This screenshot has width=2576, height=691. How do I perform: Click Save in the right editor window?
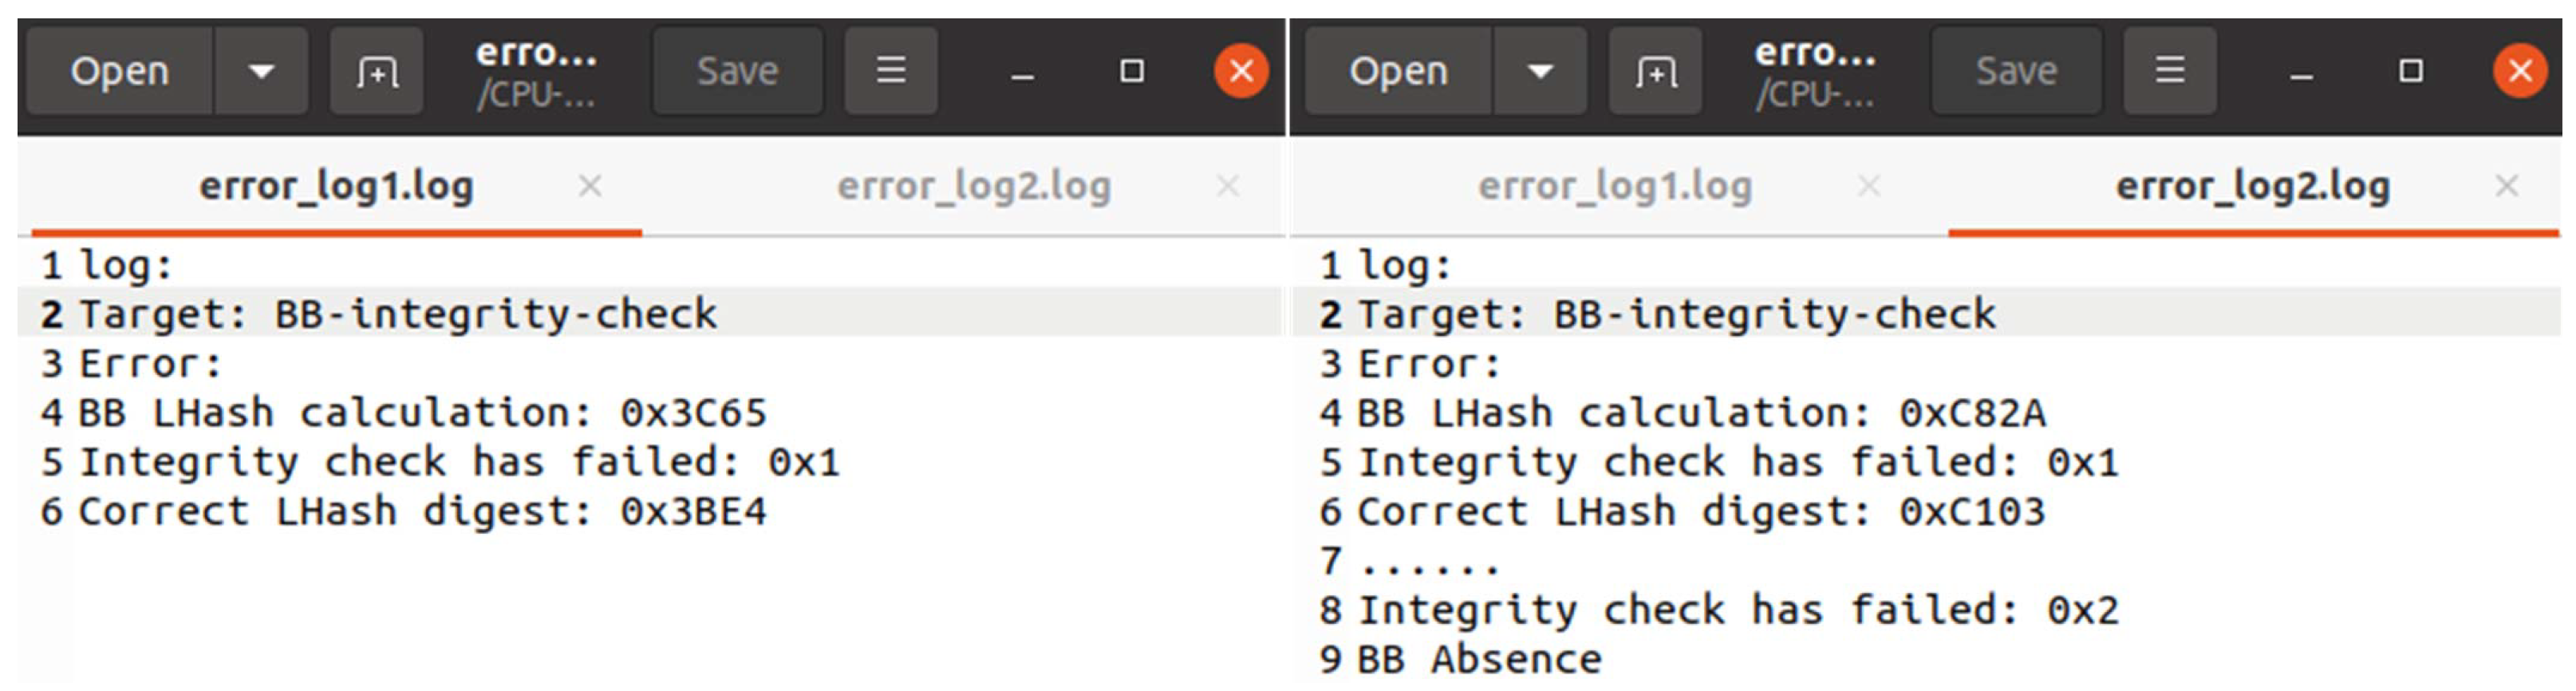tap(2016, 71)
